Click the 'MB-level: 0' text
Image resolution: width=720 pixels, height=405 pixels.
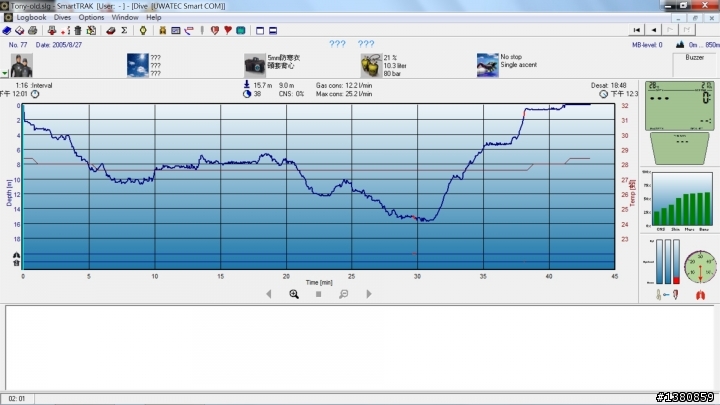pyautogui.click(x=647, y=45)
